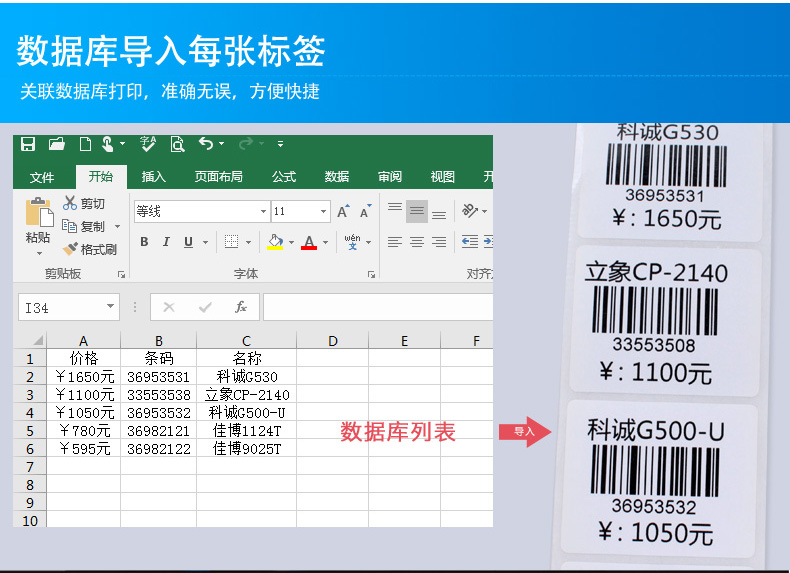
Task: Click the New blank document icon
Action: click(x=85, y=144)
